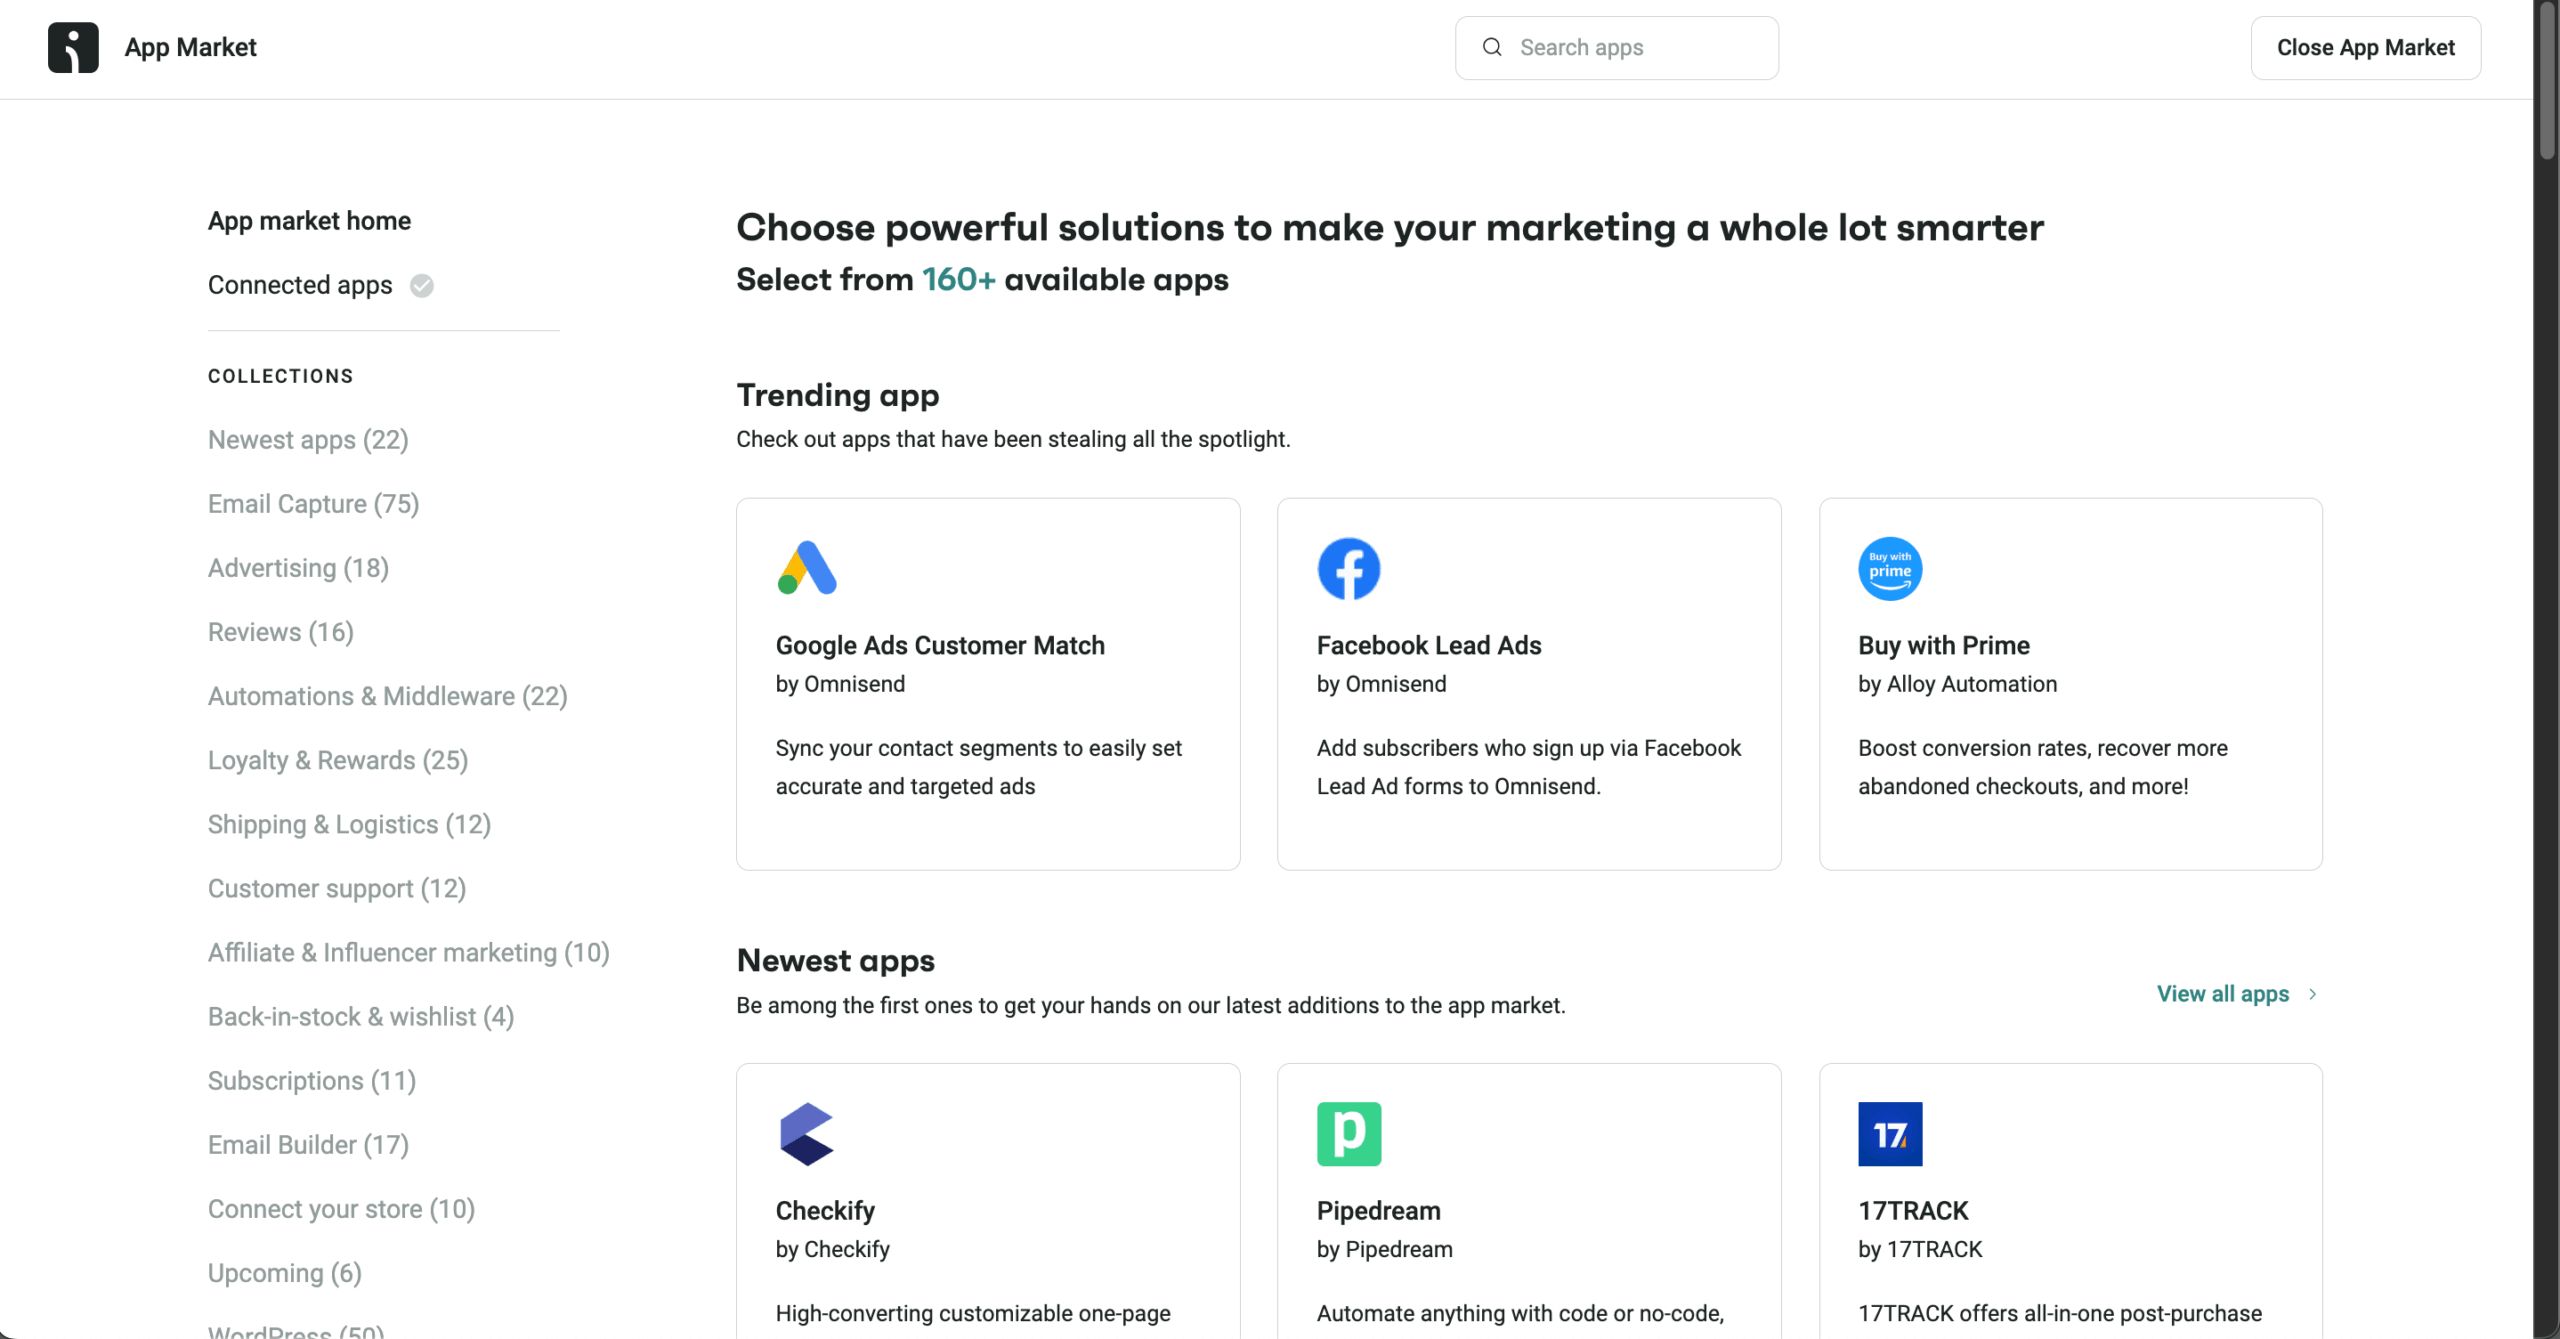The height and width of the screenshot is (1339, 2560).
Task: Click the Google Ads logo icon
Action: click(807, 568)
